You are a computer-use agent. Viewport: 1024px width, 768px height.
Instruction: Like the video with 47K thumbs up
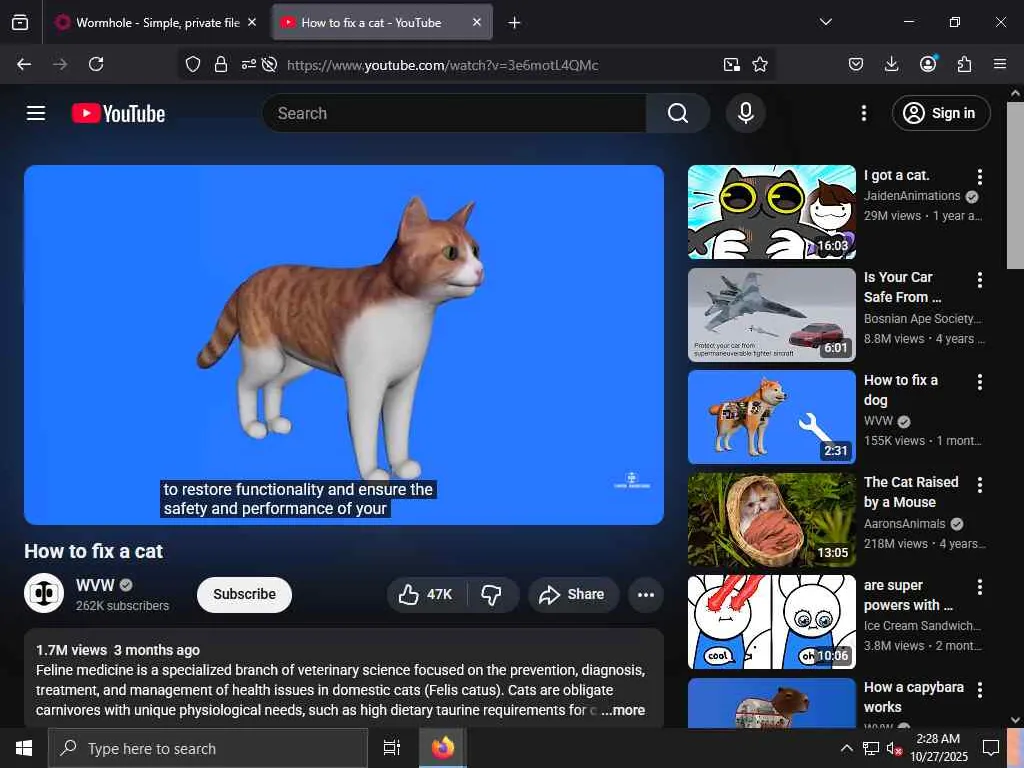[426, 594]
